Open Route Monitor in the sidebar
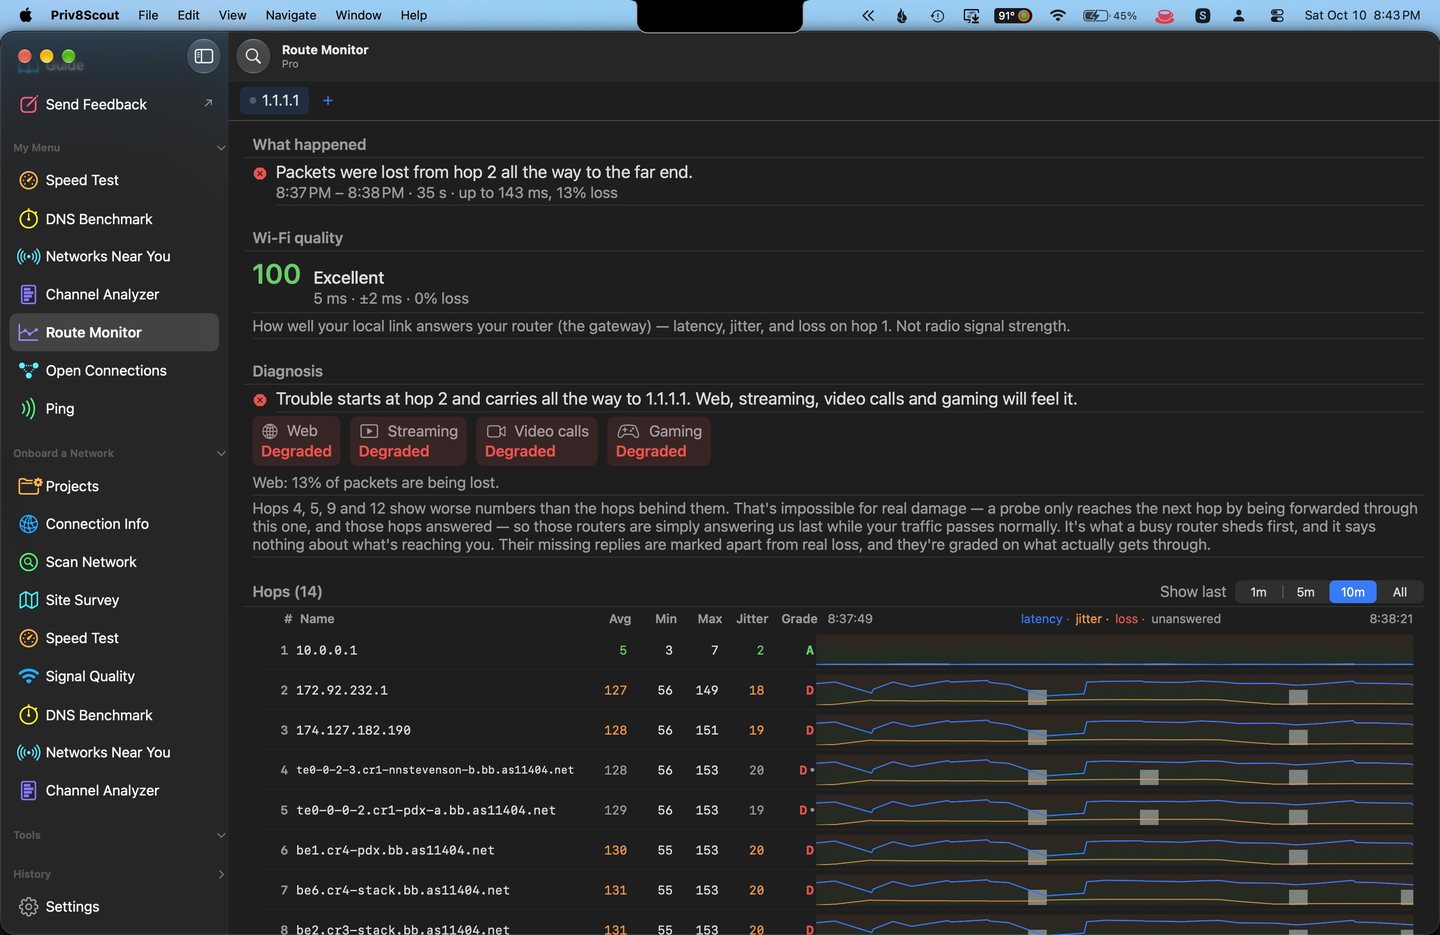 [115, 332]
